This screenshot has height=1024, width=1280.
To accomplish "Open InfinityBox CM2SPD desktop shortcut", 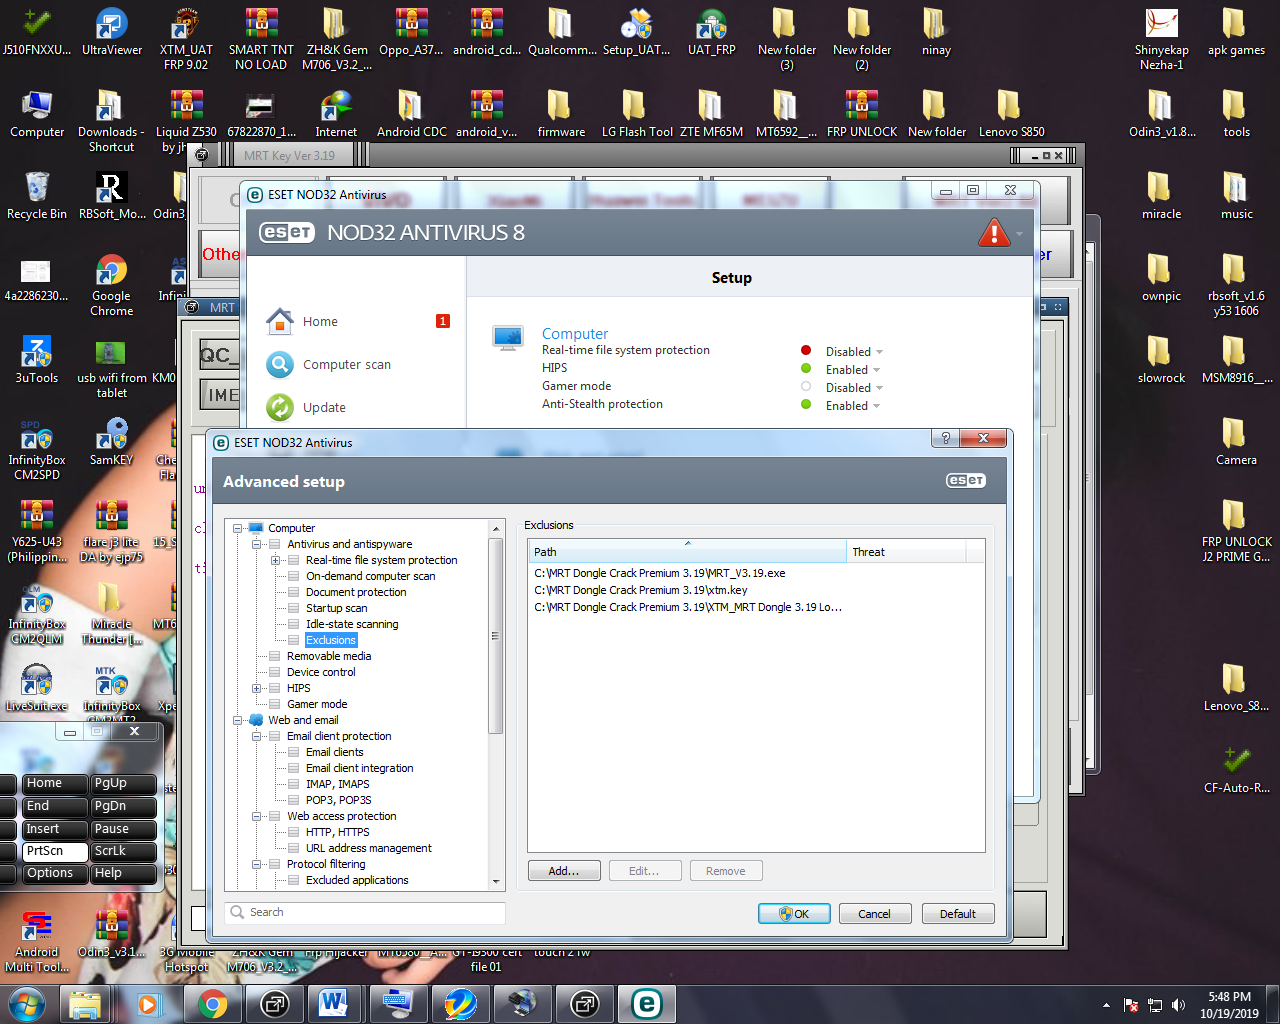I will pos(36,449).
